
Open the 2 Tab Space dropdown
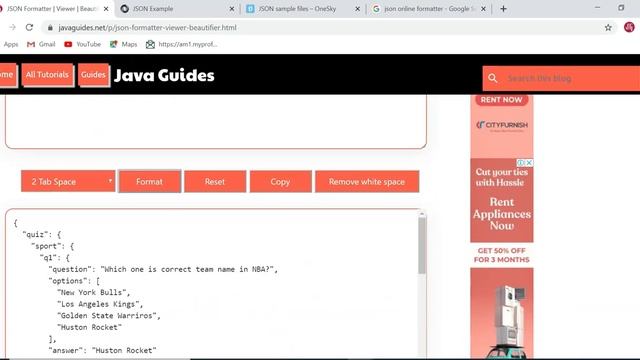click(x=68, y=181)
